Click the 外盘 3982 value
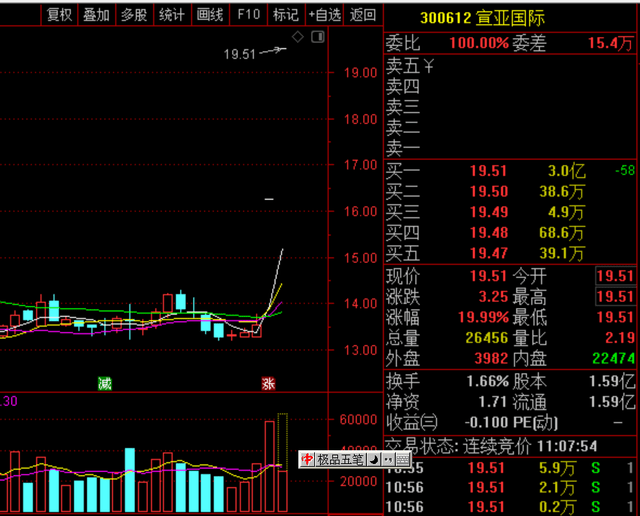This screenshot has height=516, width=640. (491, 359)
